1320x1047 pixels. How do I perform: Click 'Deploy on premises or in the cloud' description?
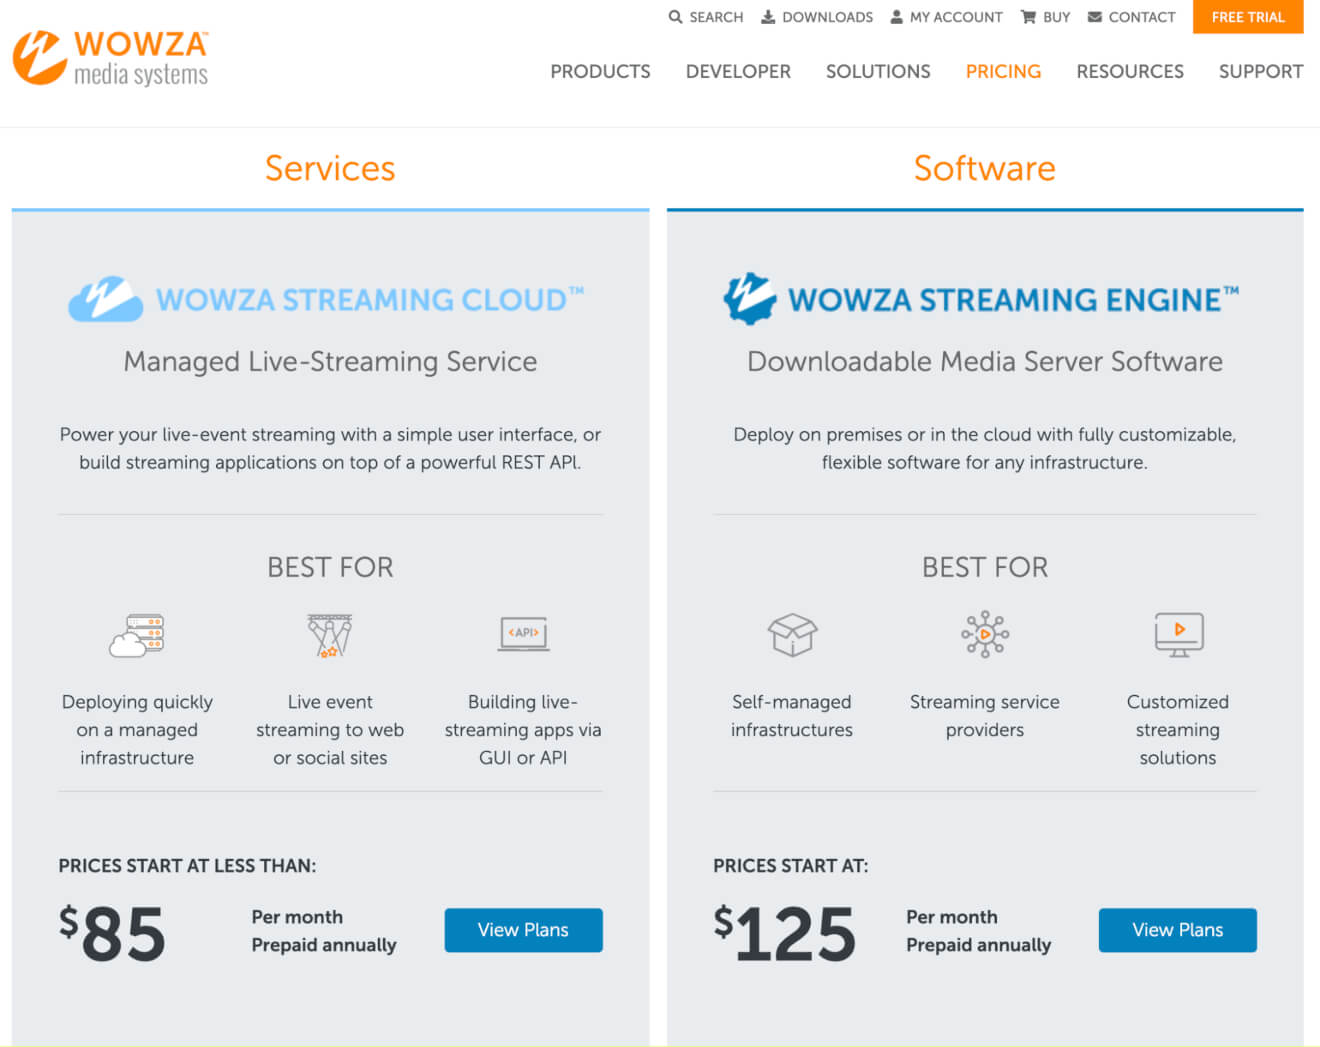985,448
